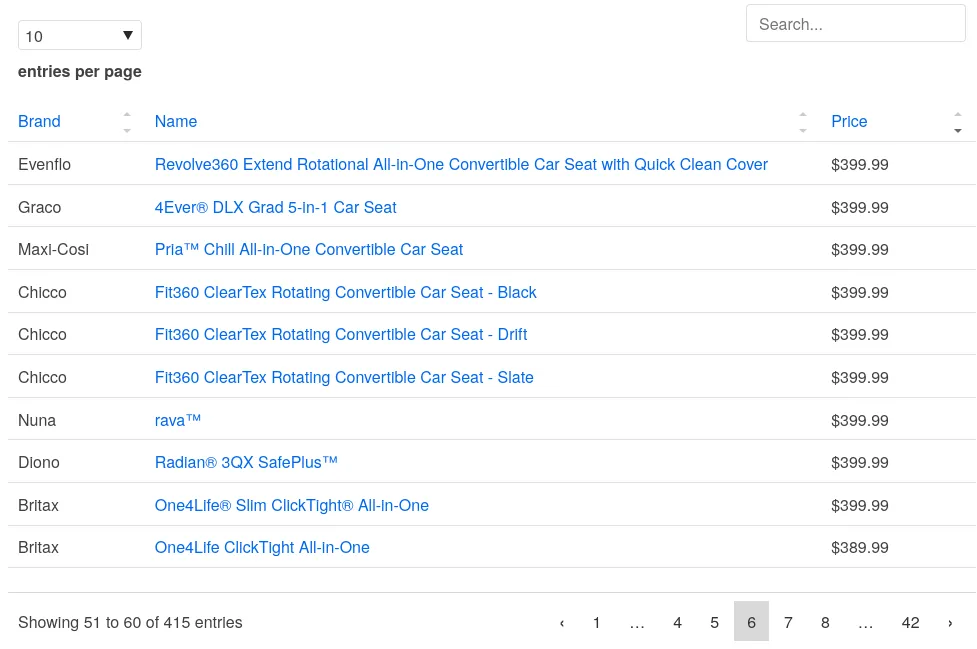Screen dimensions: 977x649
Task: Click price in Nuna rava row
Action: pos(859,420)
